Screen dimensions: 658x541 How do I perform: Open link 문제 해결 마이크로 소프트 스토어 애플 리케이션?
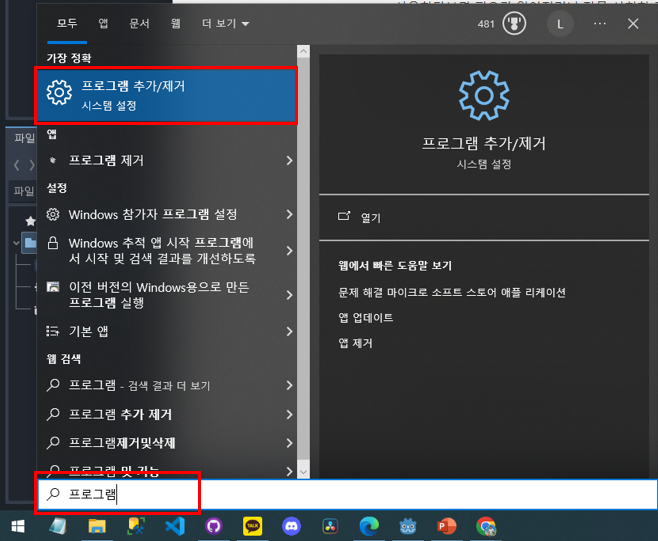pos(452,292)
